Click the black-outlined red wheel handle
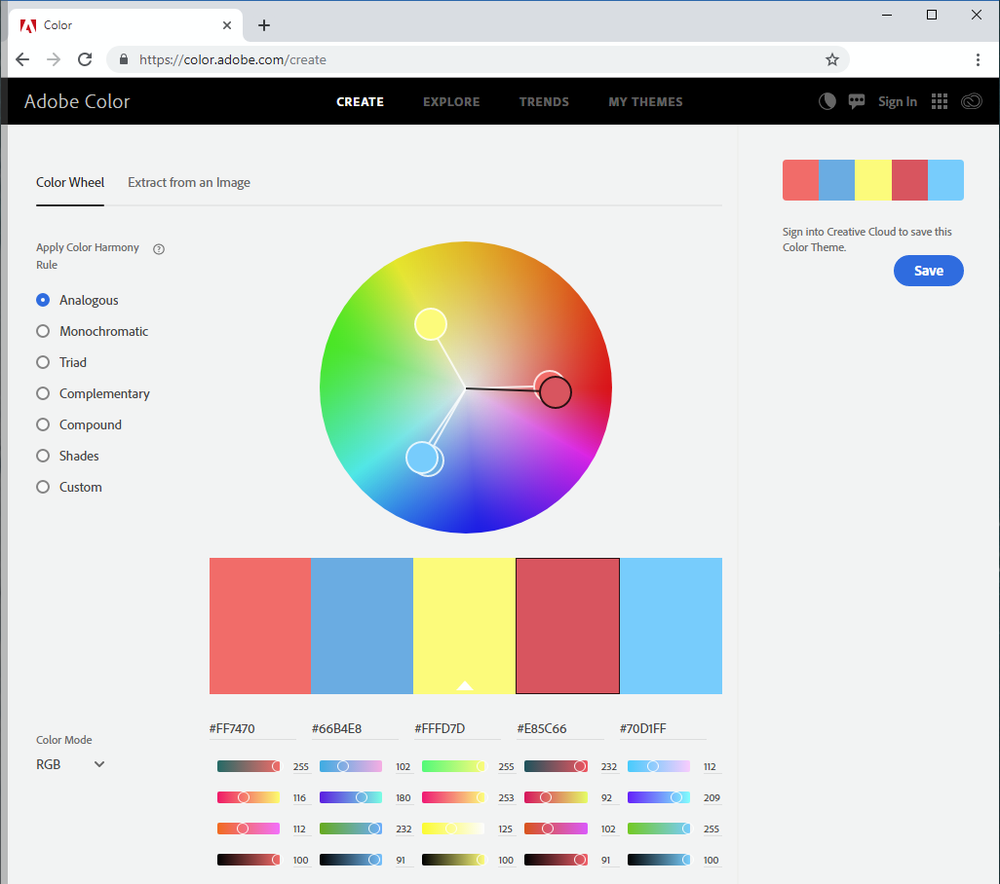The width and height of the screenshot is (1000, 884). coord(555,392)
